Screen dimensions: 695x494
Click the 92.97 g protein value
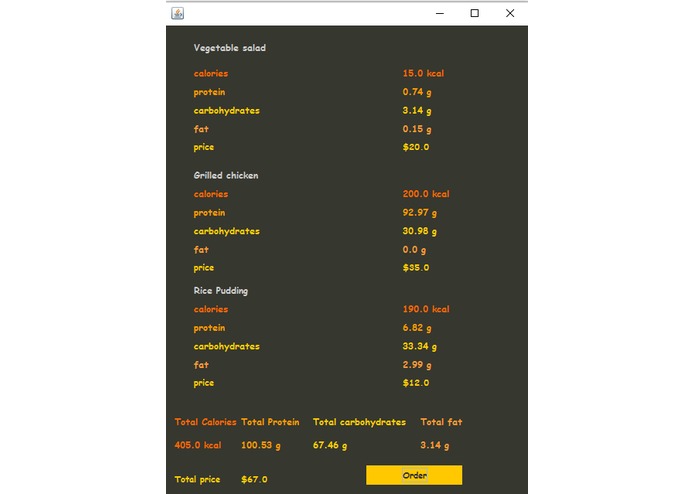(420, 213)
